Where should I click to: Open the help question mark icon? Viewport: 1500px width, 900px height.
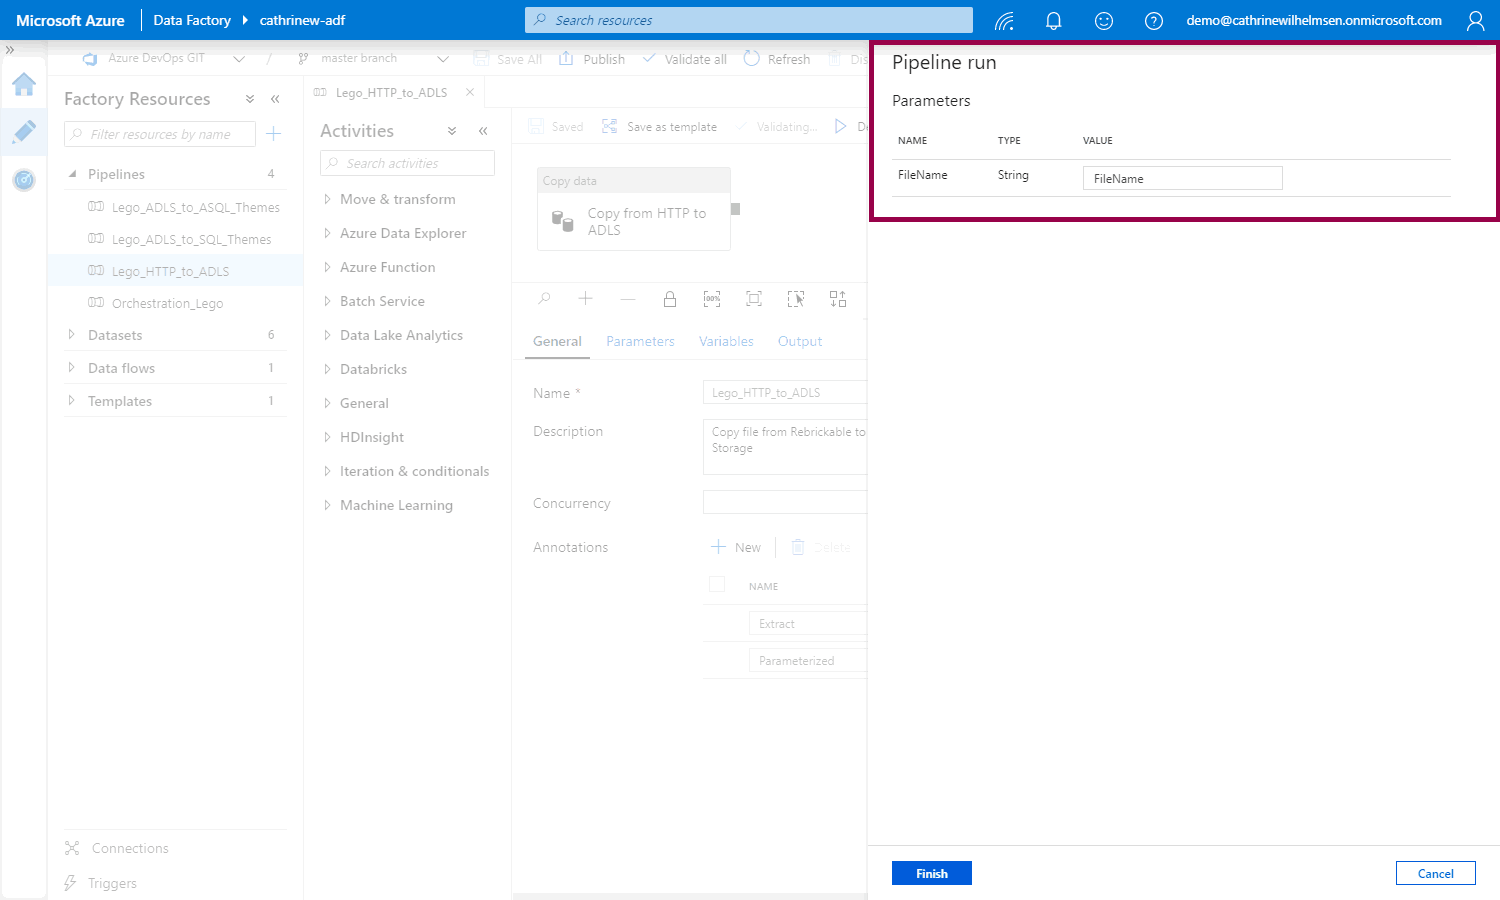[x=1153, y=21]
